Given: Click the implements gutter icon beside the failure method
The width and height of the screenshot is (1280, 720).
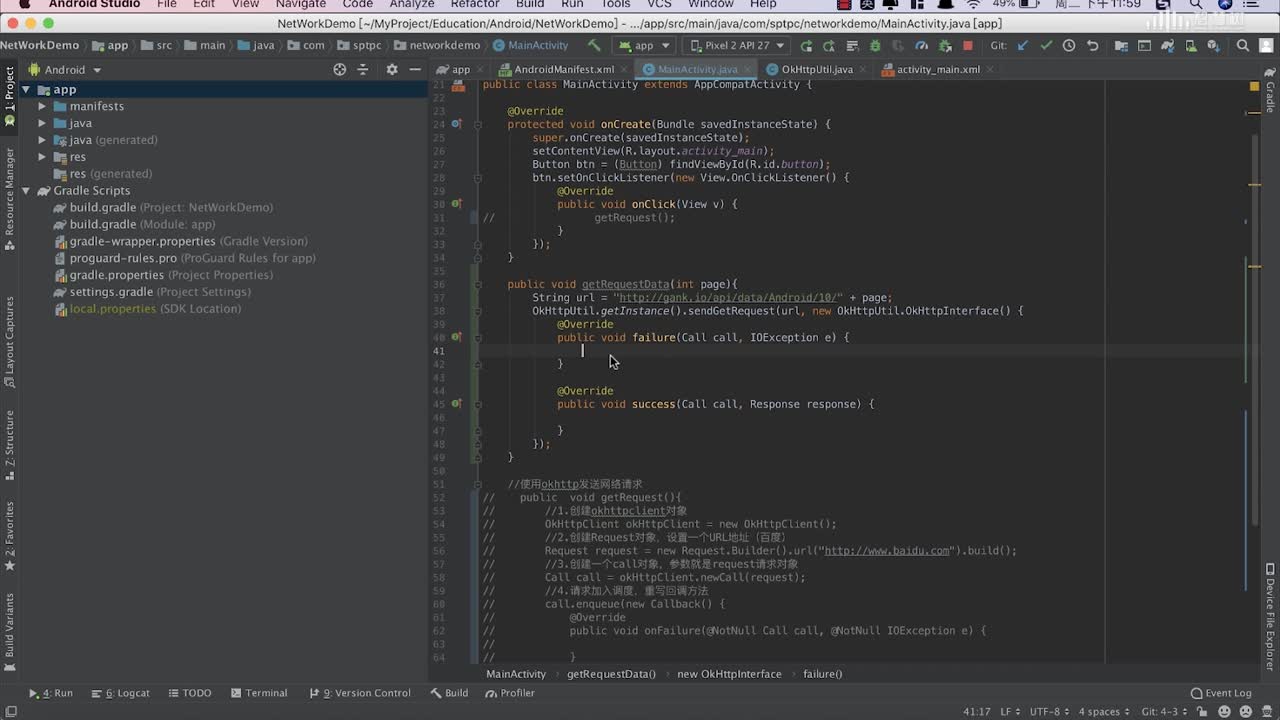Looking at the screenshot, I should 456,337.
